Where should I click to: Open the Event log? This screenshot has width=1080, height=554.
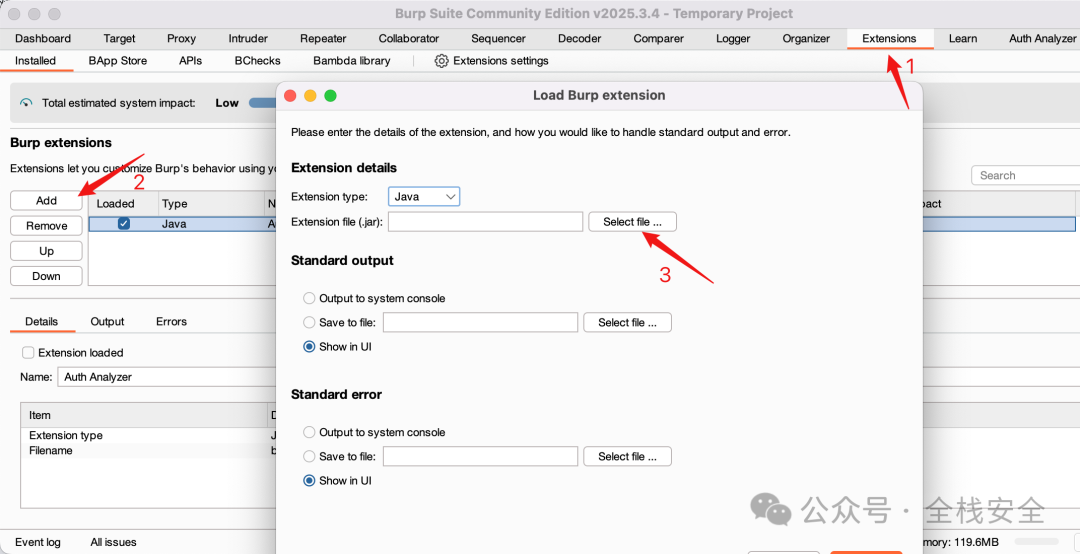pos(38,542)
